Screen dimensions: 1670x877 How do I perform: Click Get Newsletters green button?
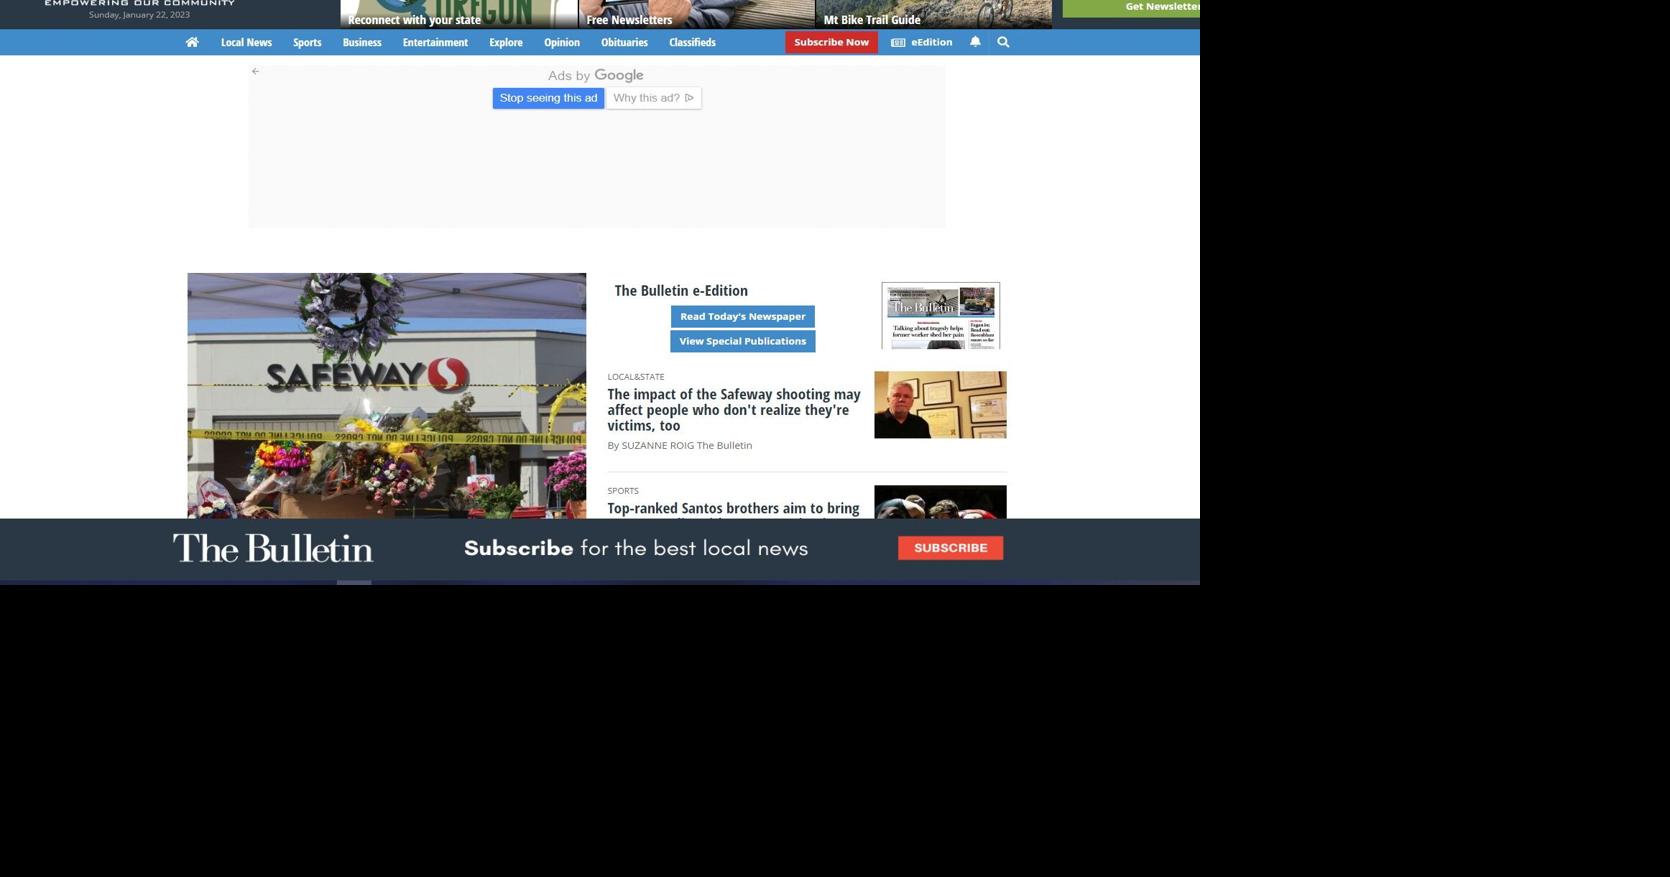(x=1131, y=8)
